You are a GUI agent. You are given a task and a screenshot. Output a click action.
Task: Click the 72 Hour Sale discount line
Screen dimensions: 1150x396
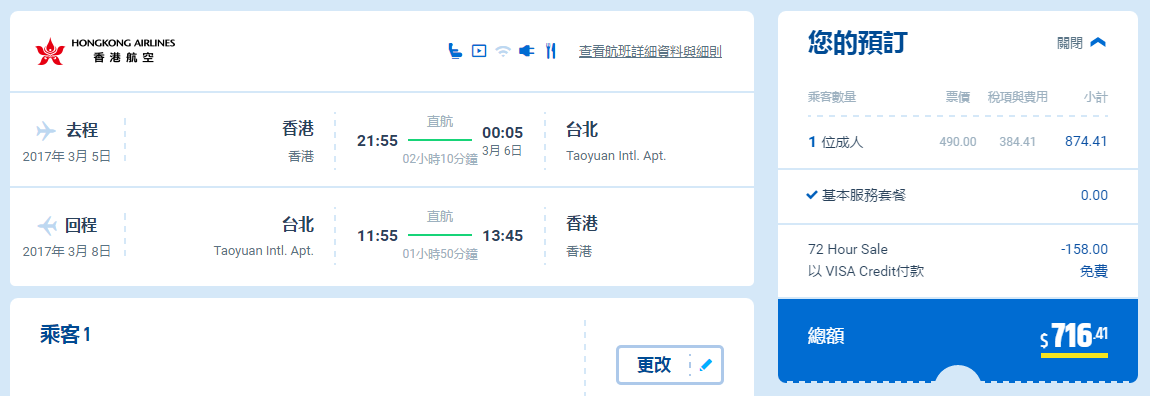[957, 249]
